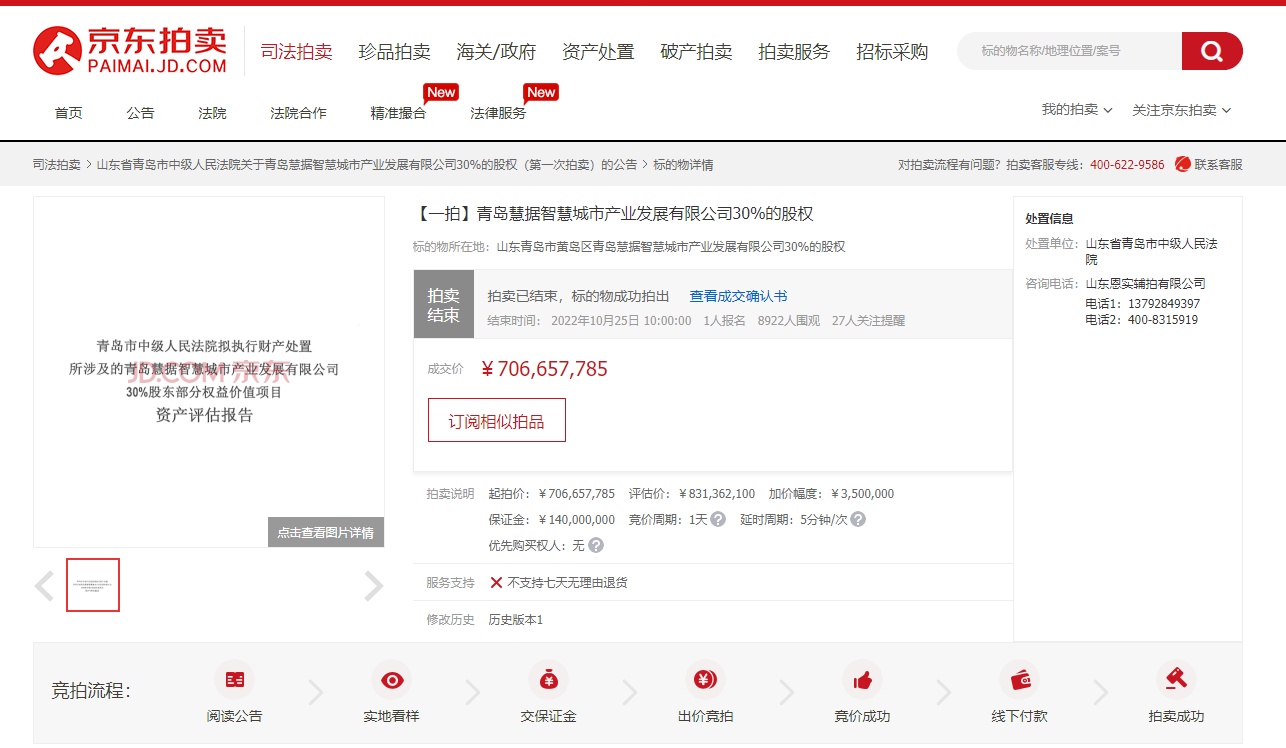Go to 首页 in the sub navigation

click(69, 113)
